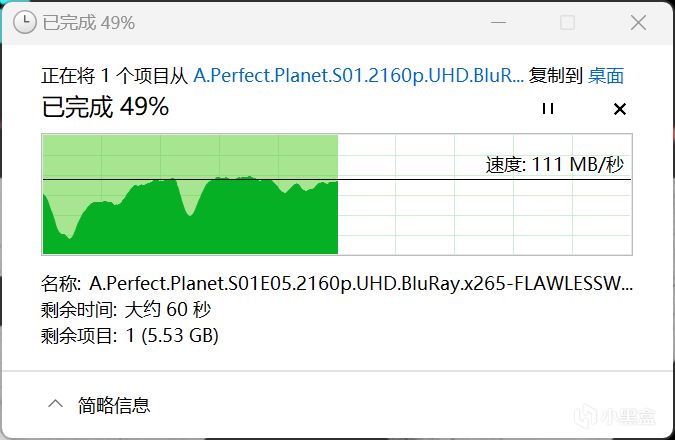
Task: Close the copy progress window
Action: [637, 22]
